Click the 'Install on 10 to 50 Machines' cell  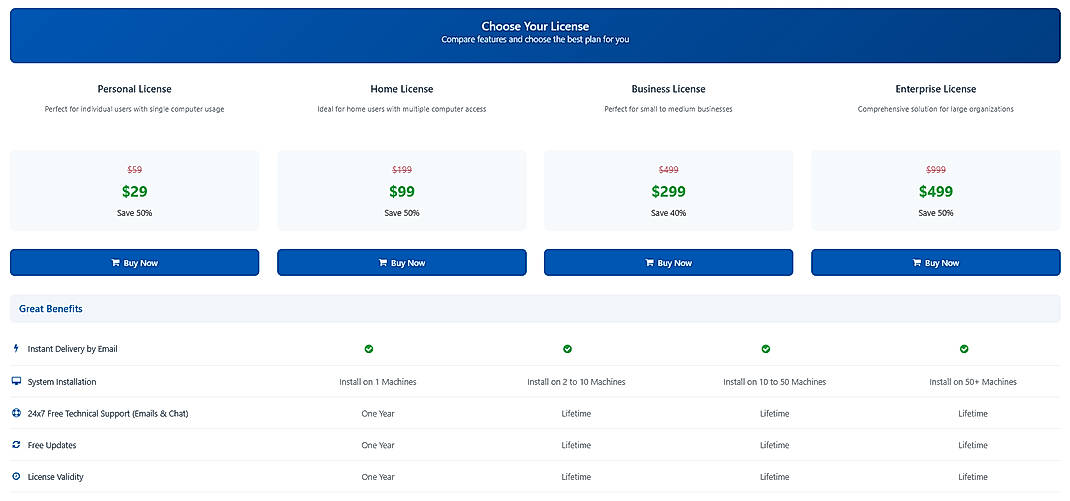click(x=775, y=382)
